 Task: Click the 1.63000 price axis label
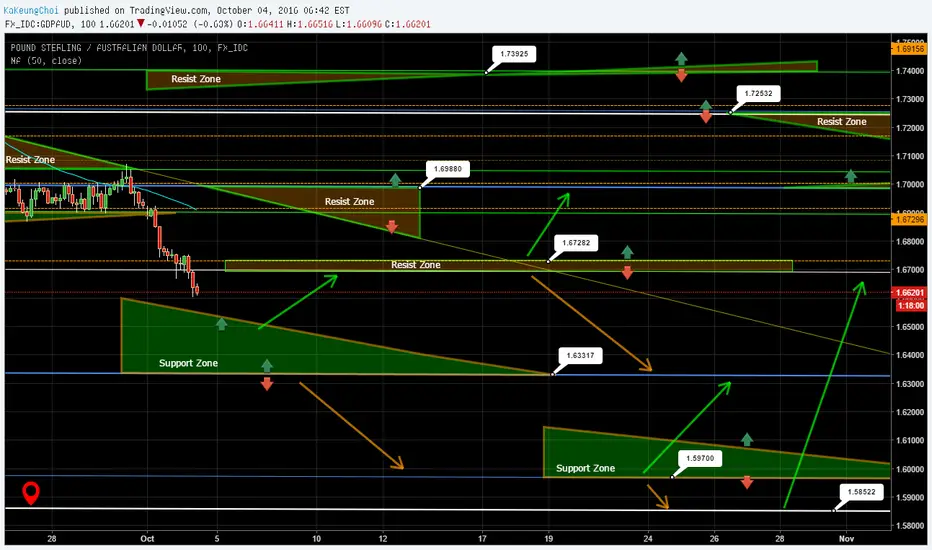coord(909,384)
